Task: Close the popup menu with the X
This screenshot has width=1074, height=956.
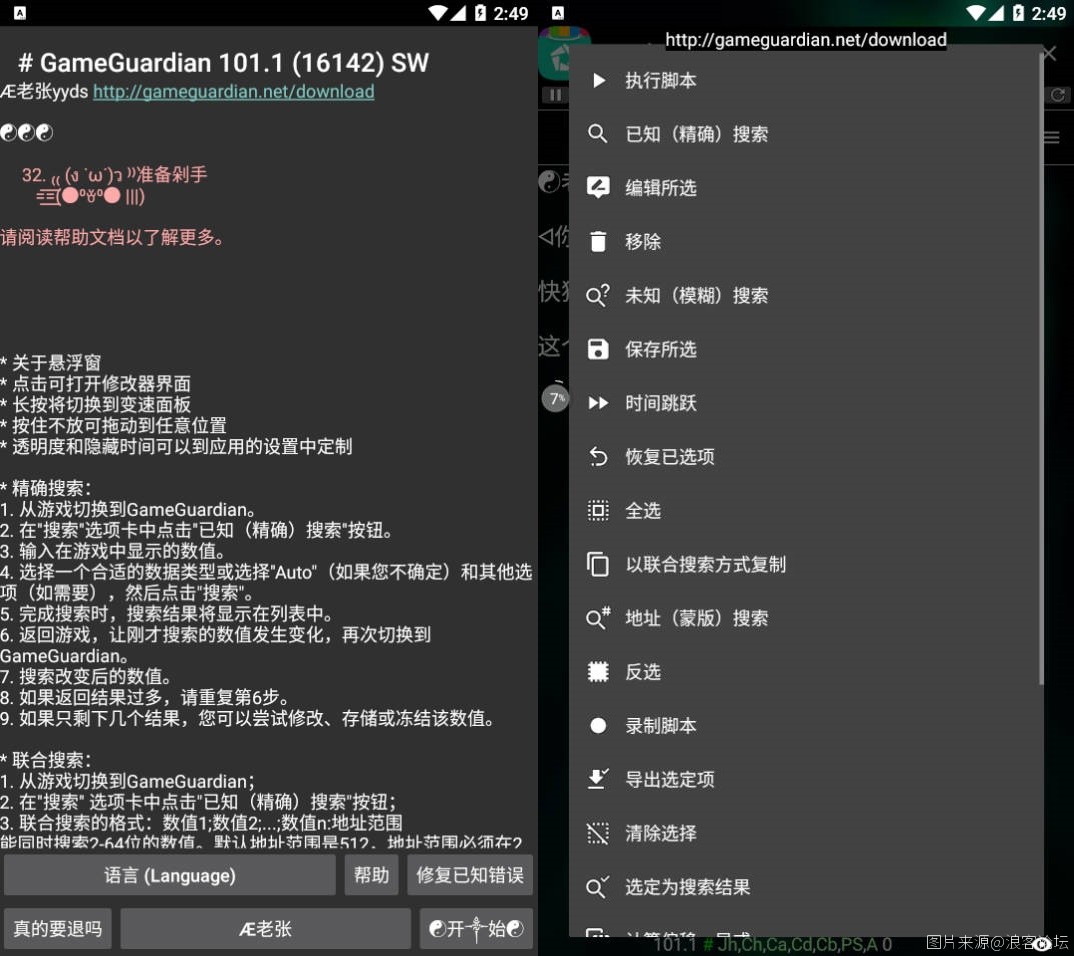Action: tap(1049, 53)
